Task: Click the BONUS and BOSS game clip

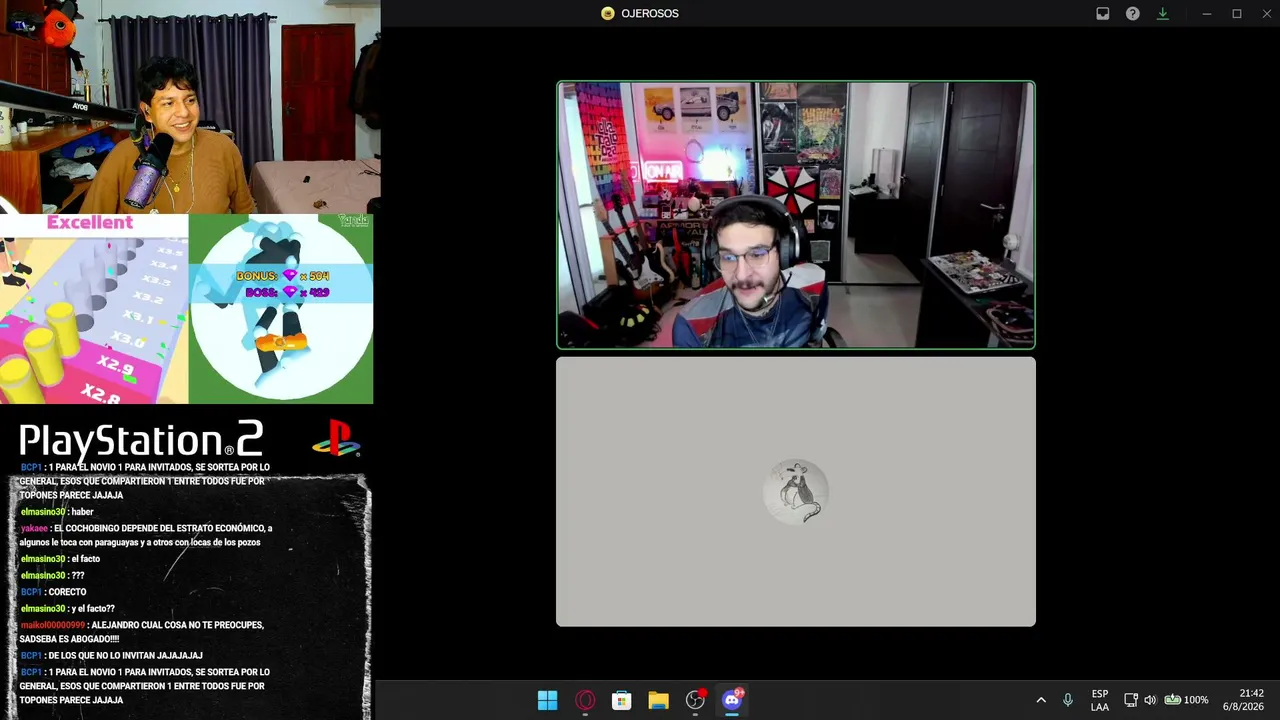Action: [281, 309]
